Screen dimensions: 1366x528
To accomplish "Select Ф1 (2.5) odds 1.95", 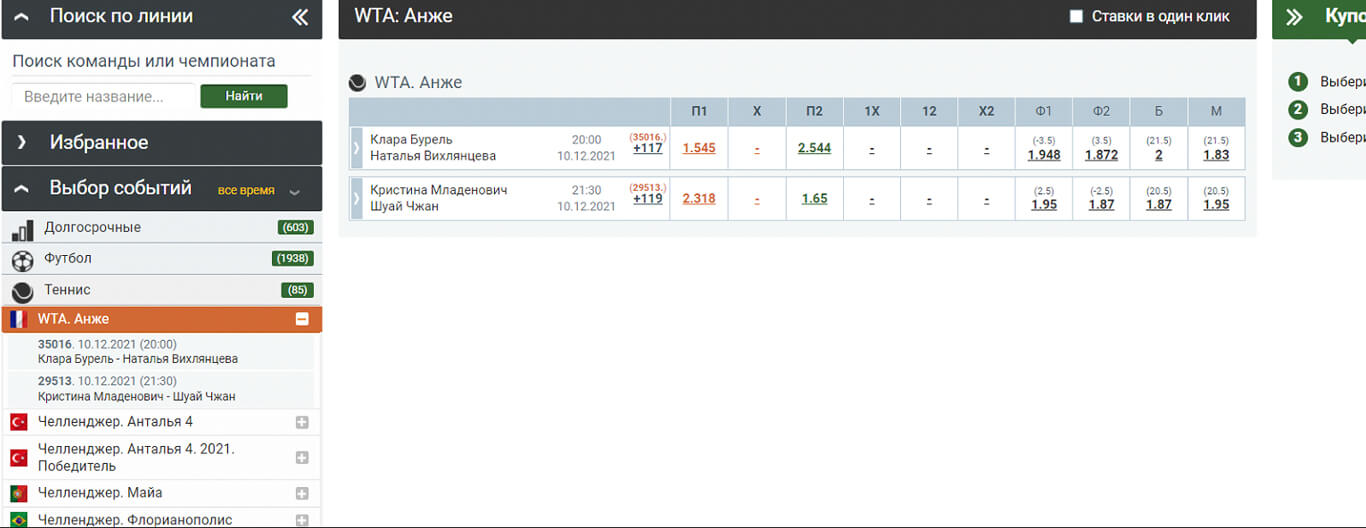I will tap(1044, 205).
